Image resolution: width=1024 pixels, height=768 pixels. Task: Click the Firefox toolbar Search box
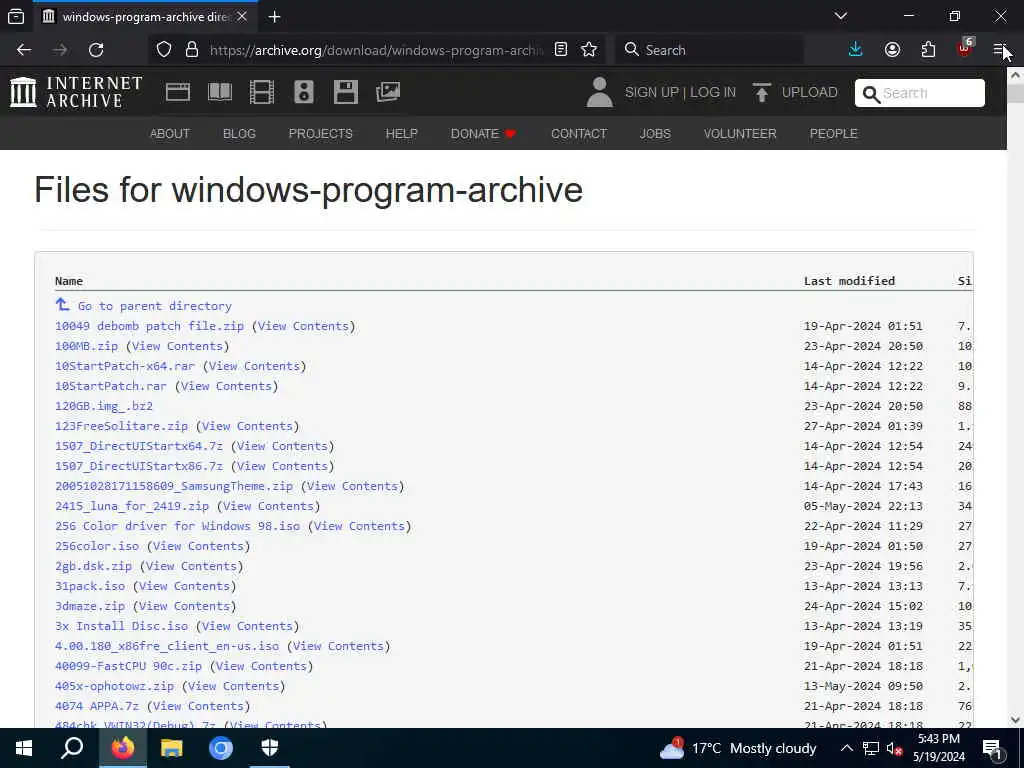pyautogui.click(x=709, y=50)
